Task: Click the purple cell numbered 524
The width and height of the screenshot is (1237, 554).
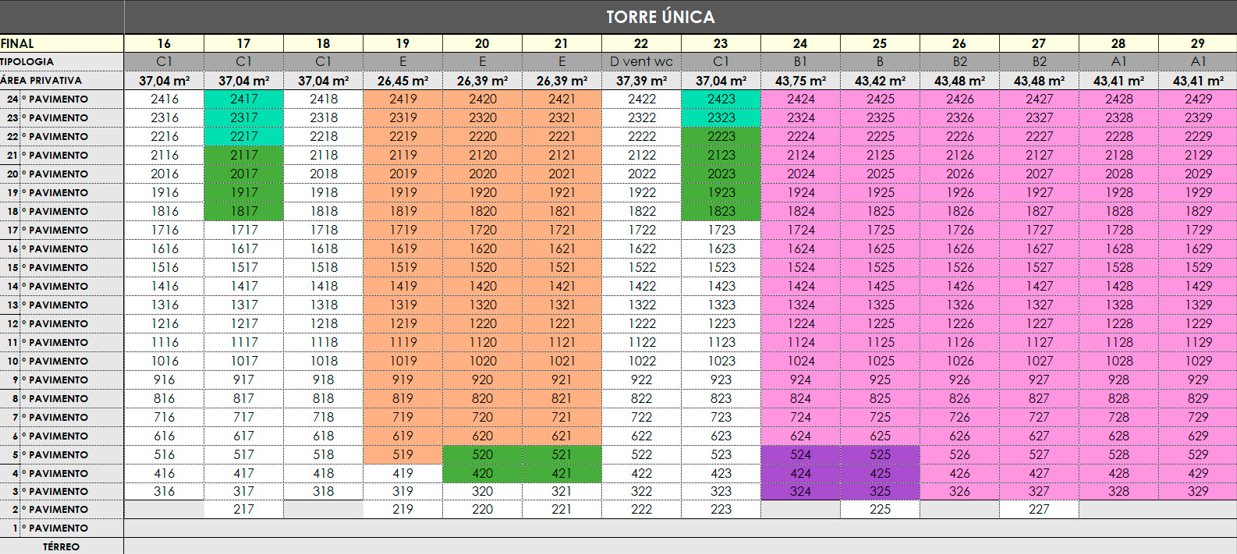Action: click(800, 455)
